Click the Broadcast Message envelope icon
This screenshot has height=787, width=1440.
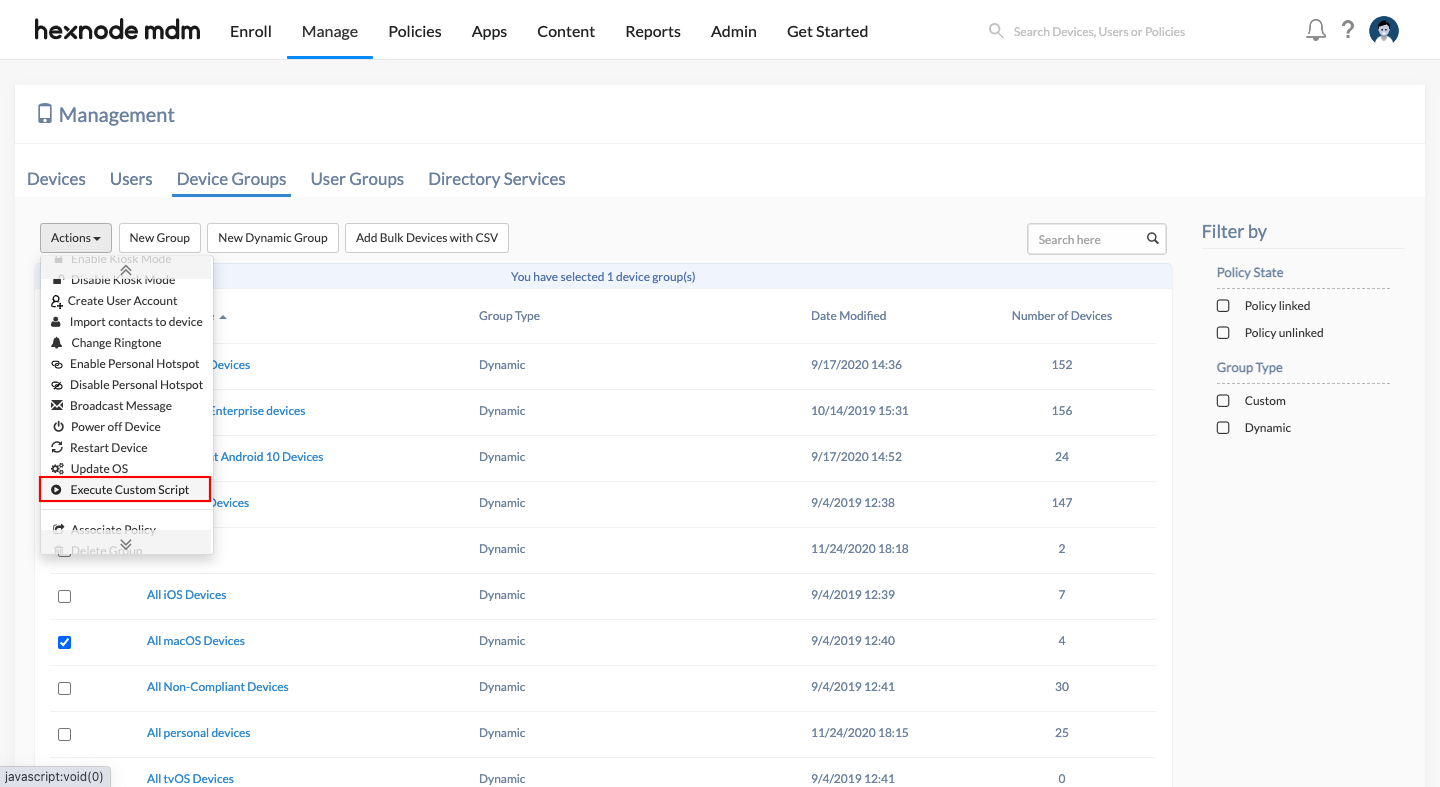click(x=57, y=406)
